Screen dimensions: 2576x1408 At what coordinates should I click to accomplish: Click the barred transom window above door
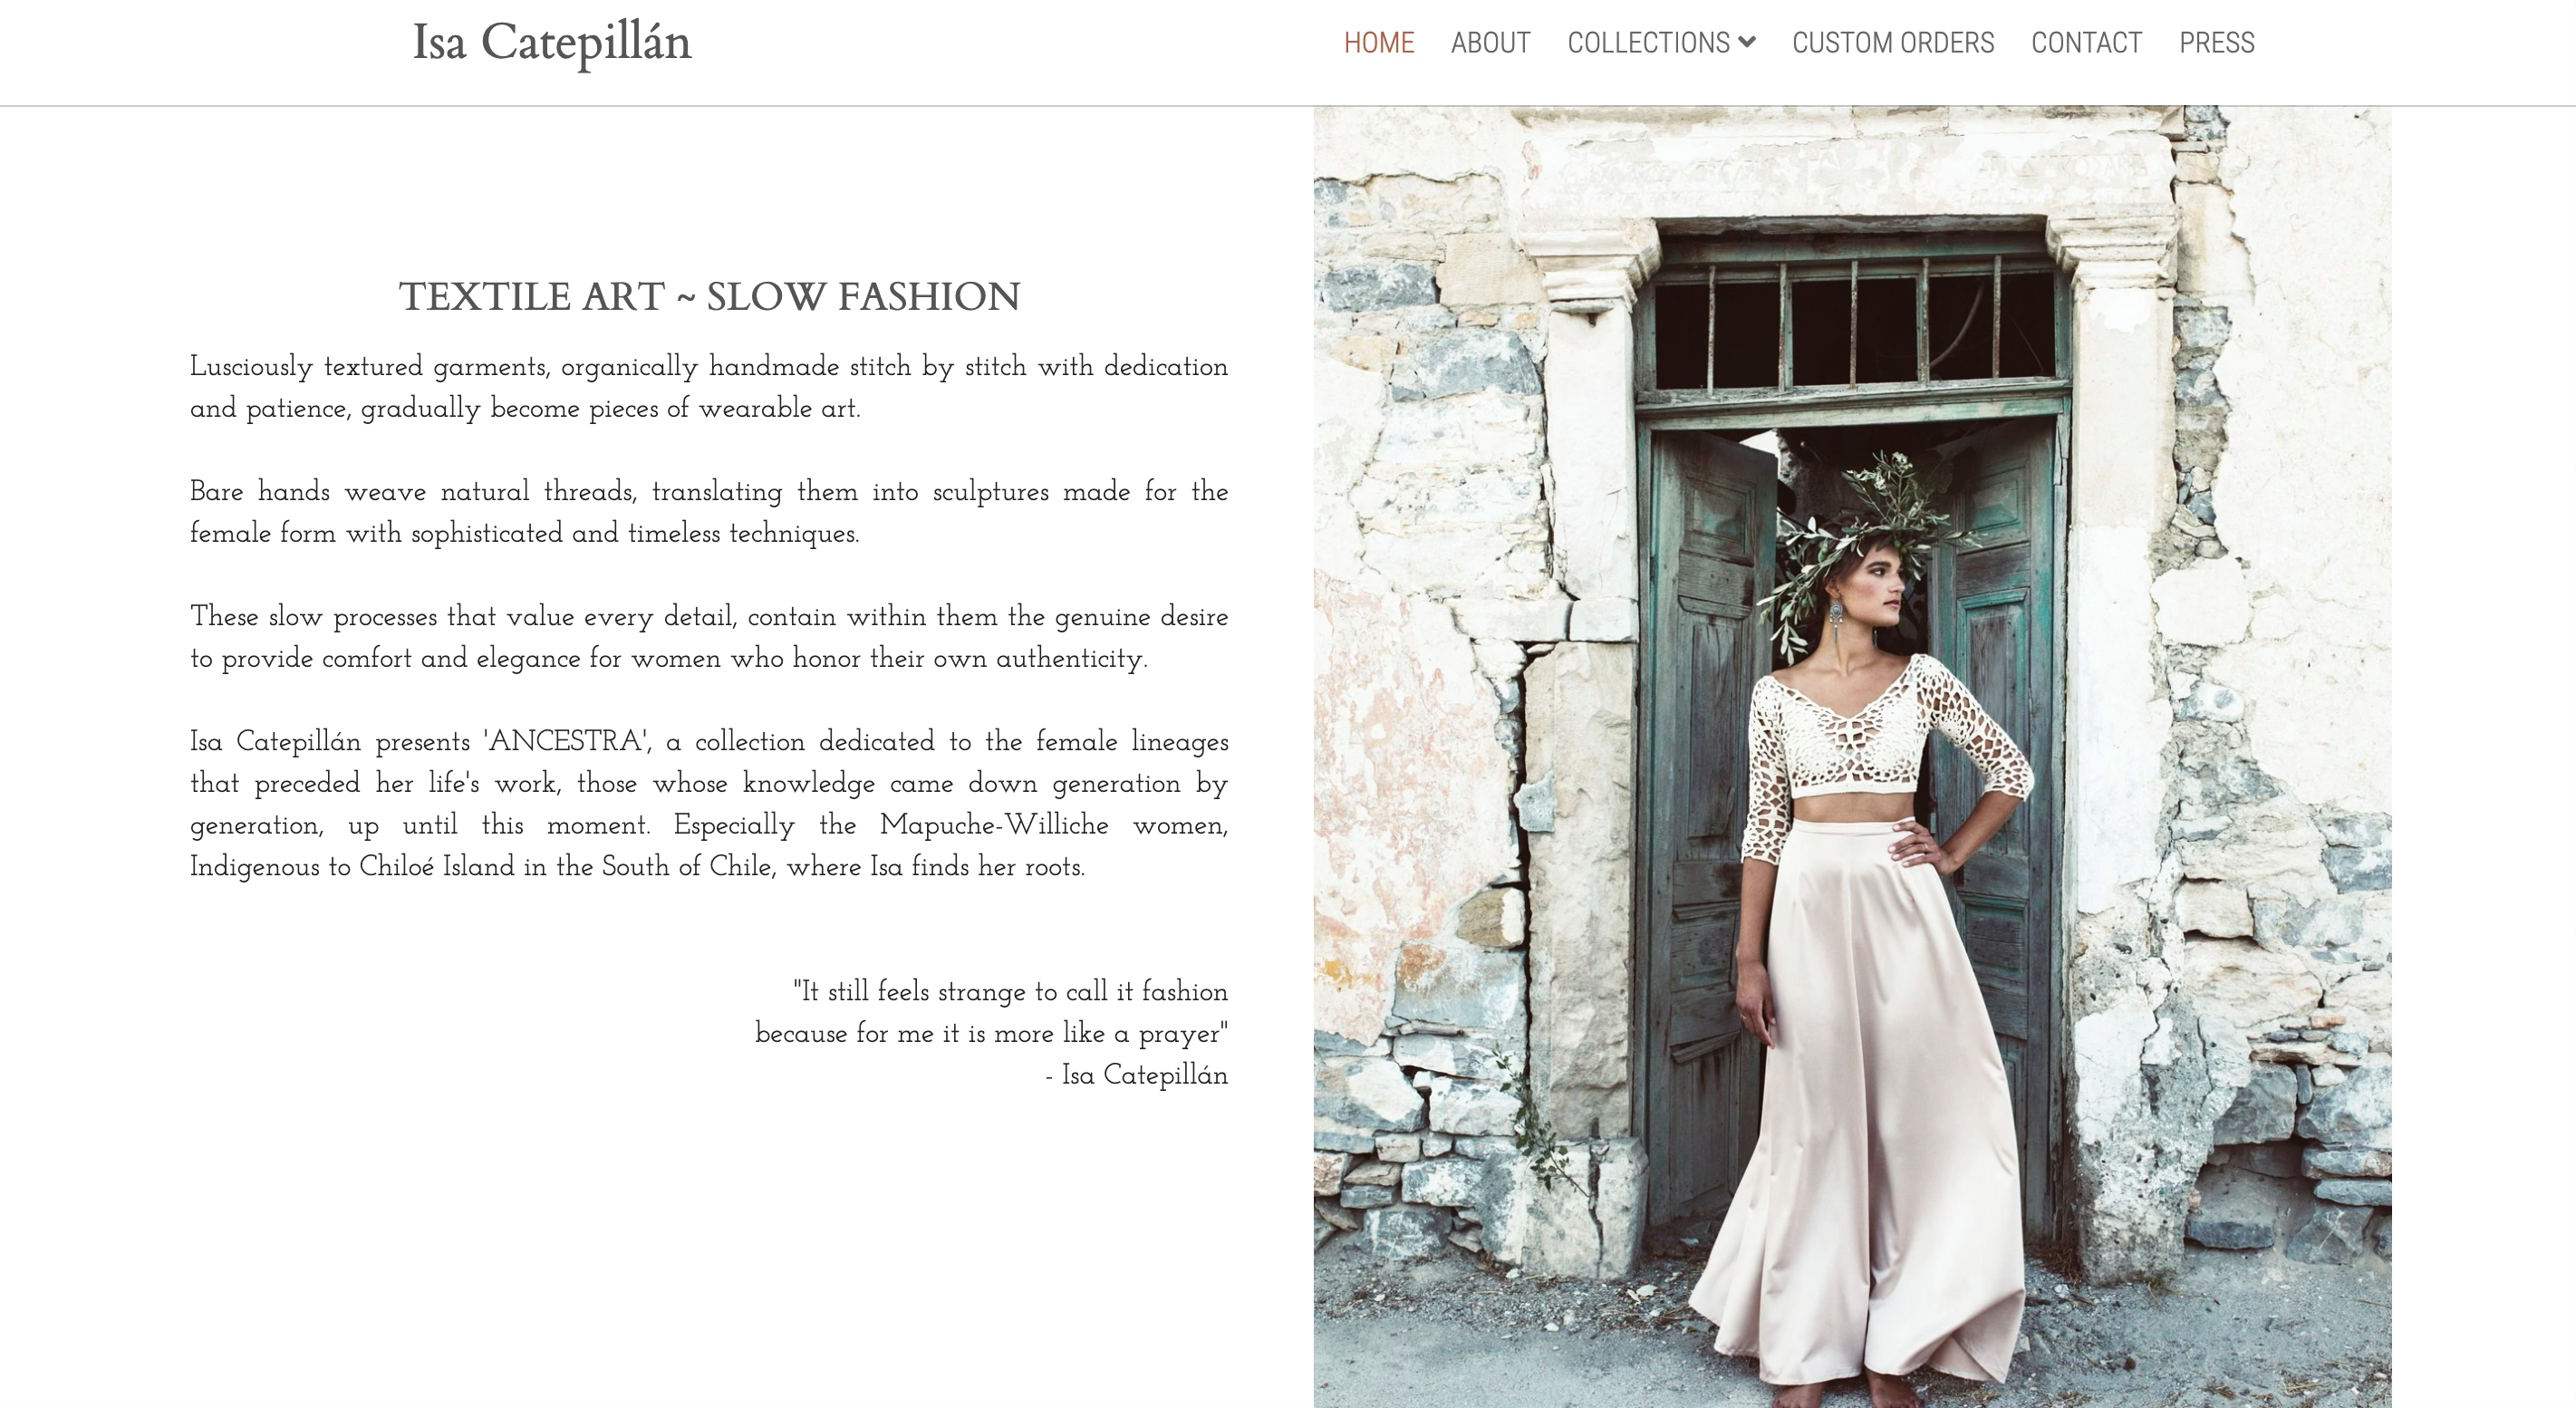pyautogui.click(x=1855, y=322)
